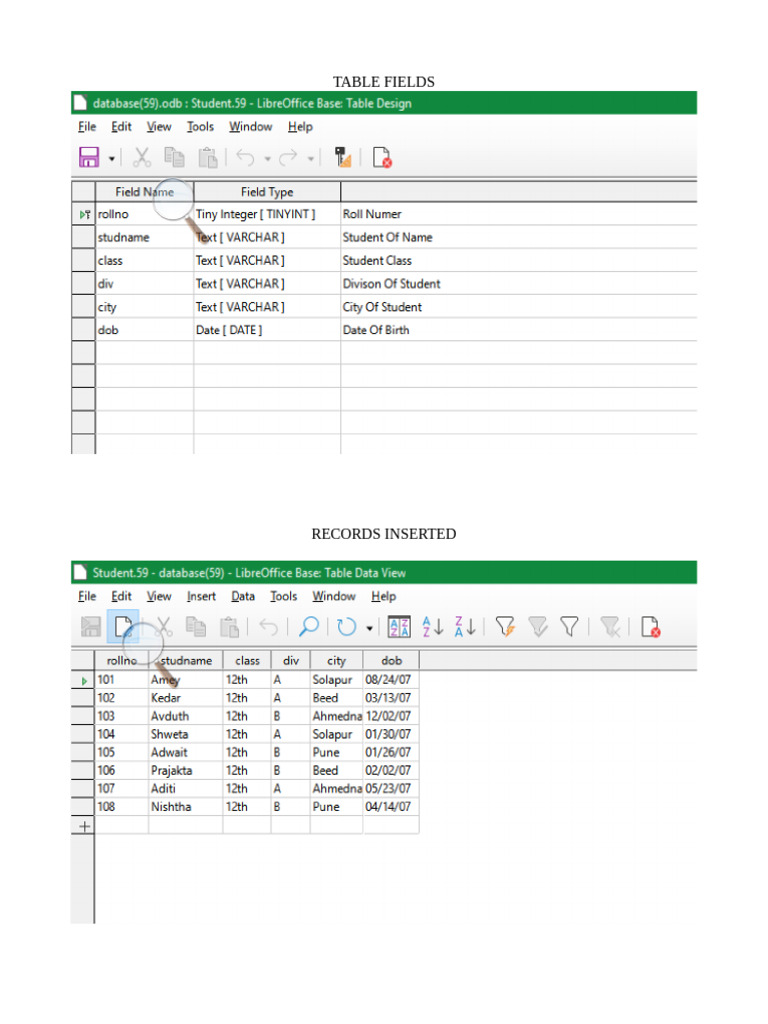Click Paste icon in Table Design toolbar
The height and width of the screenshot is (1024, 768).
point(208,157)
